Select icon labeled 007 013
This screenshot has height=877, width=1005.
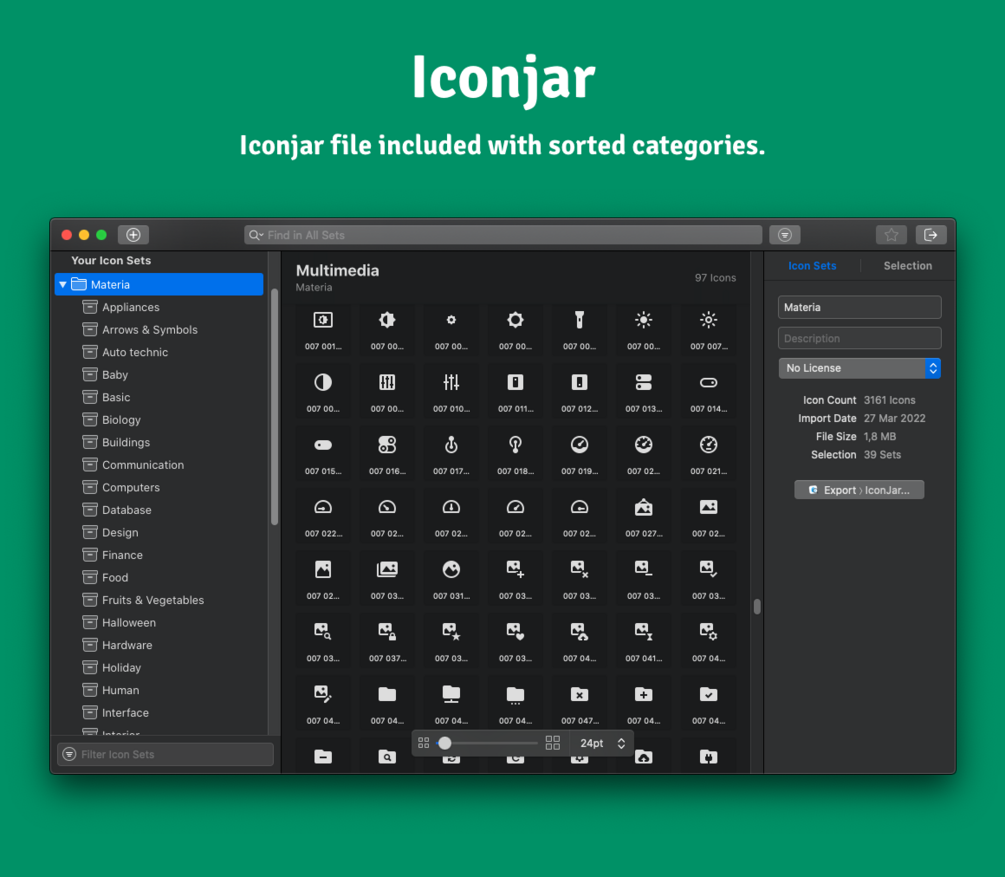[644, 392]
